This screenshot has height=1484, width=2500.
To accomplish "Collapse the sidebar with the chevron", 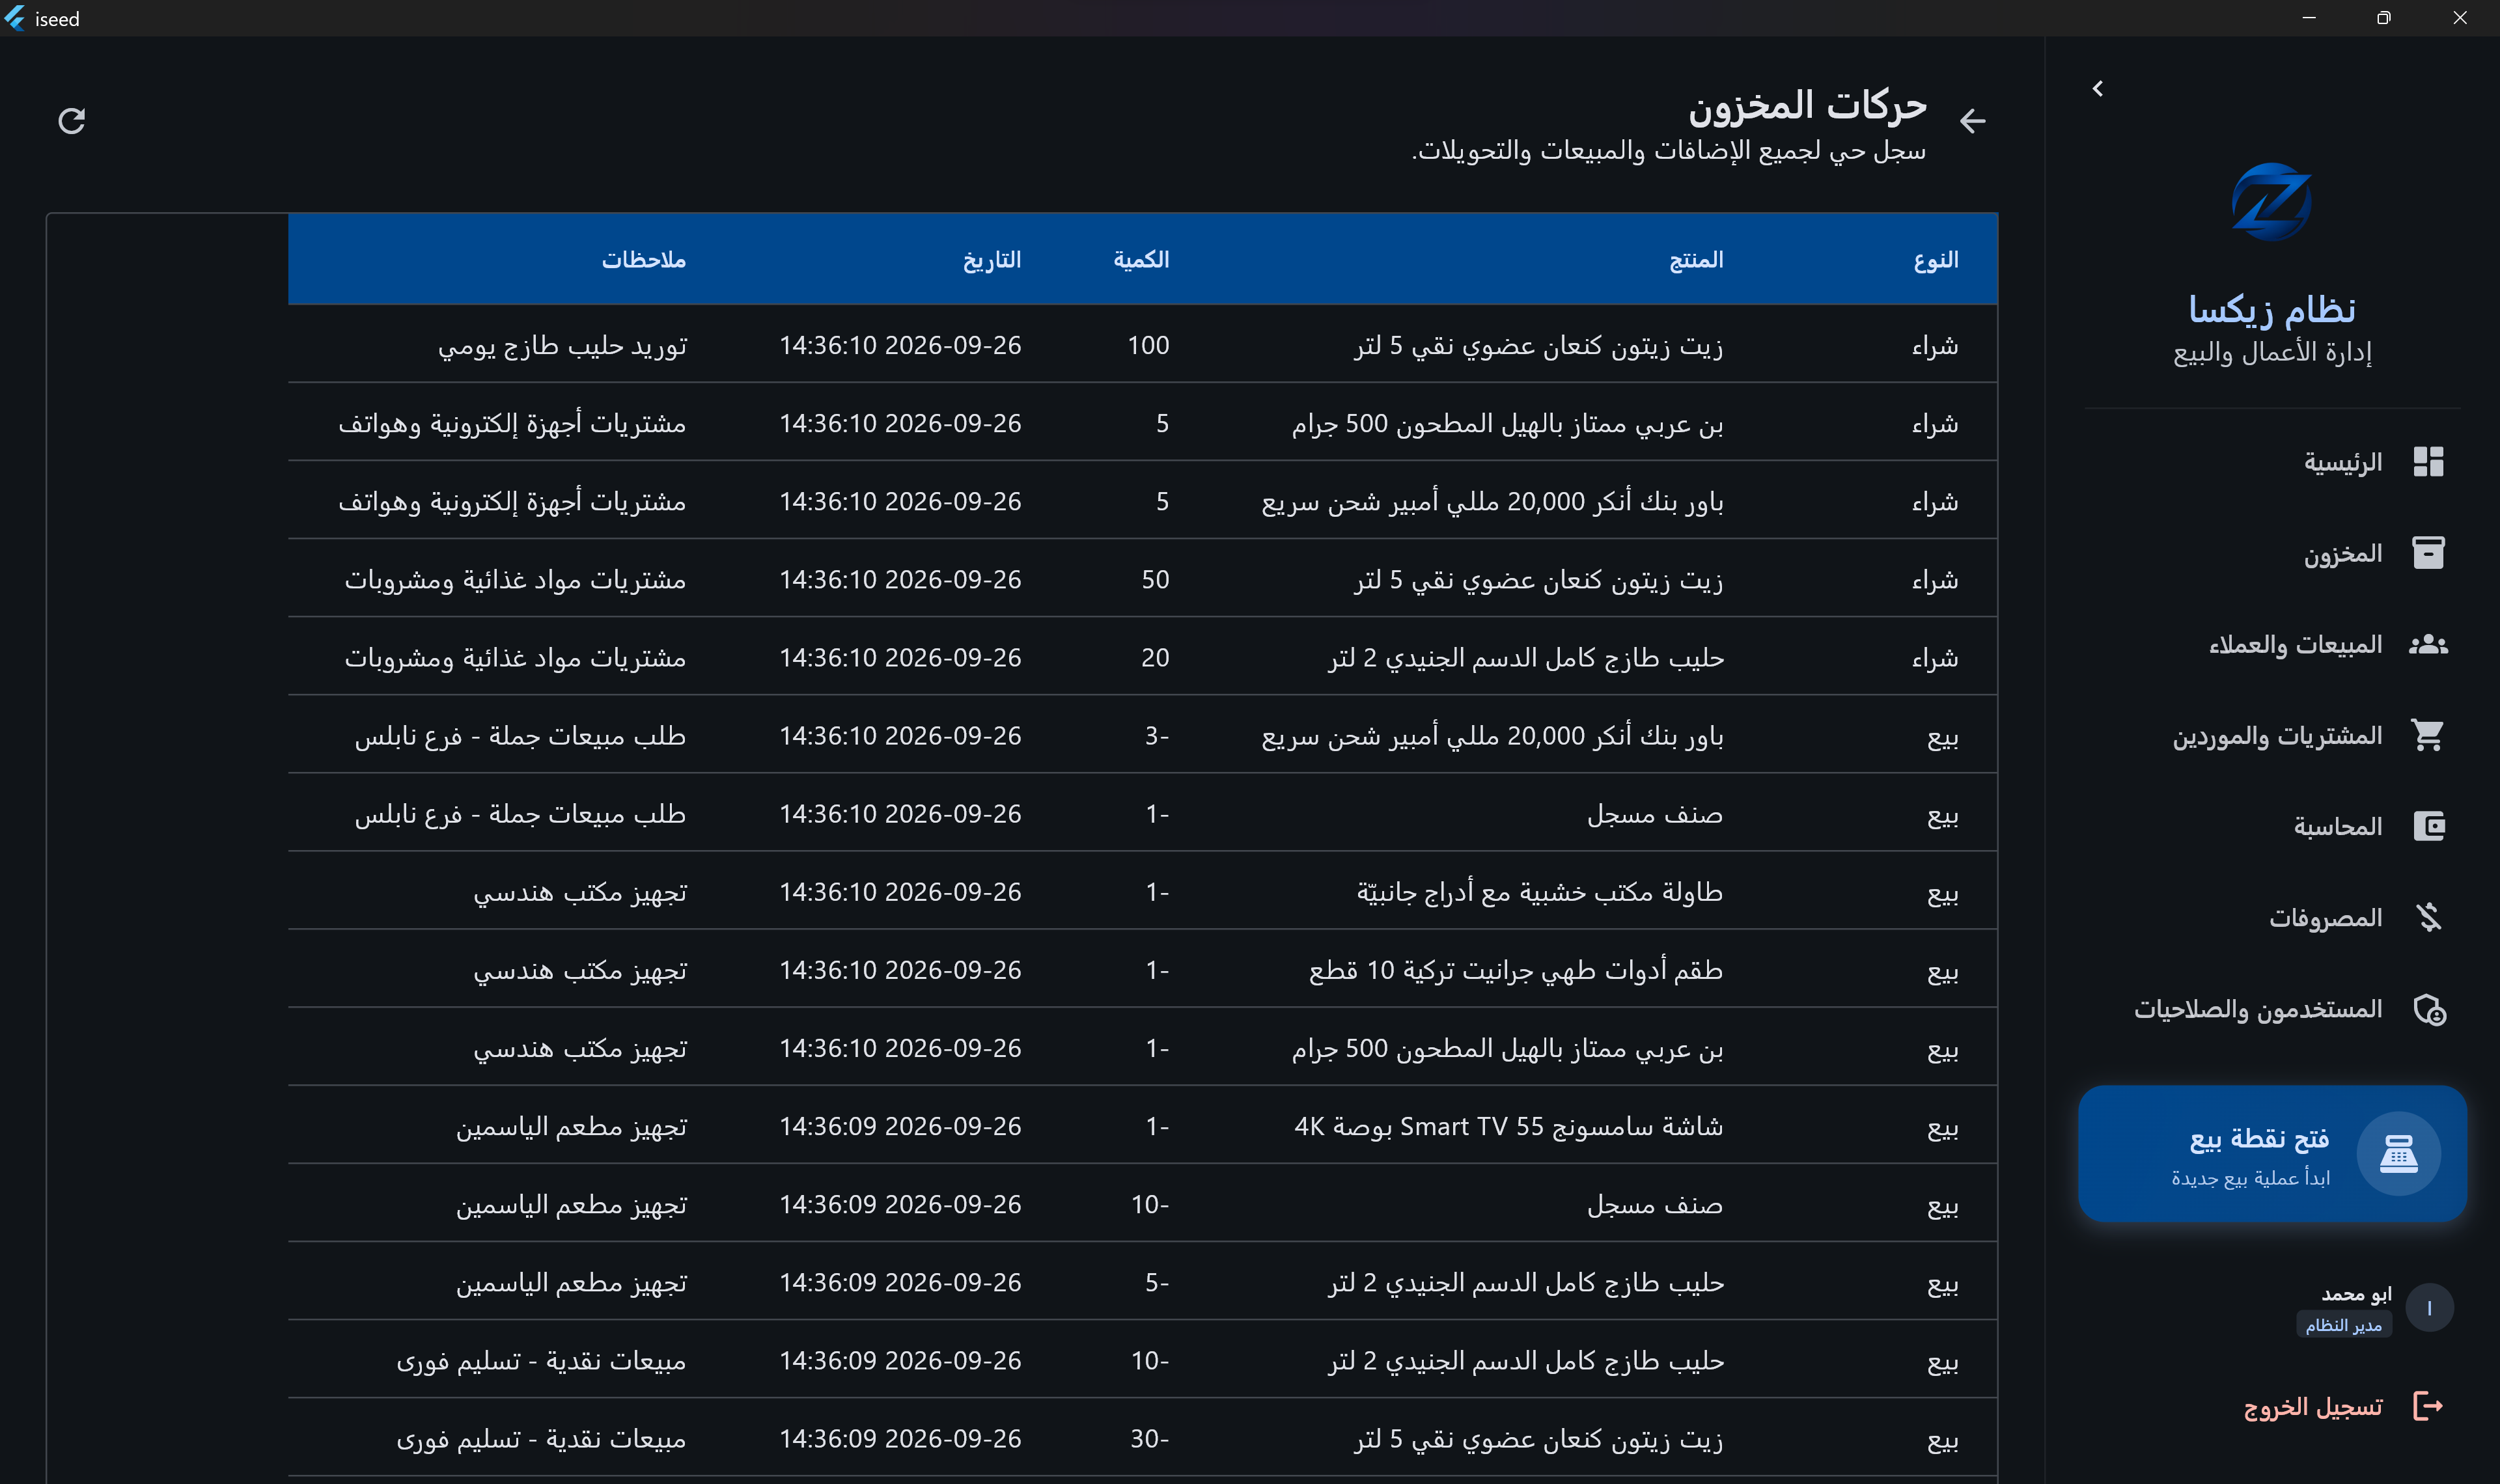I will tap(2098, 89).
